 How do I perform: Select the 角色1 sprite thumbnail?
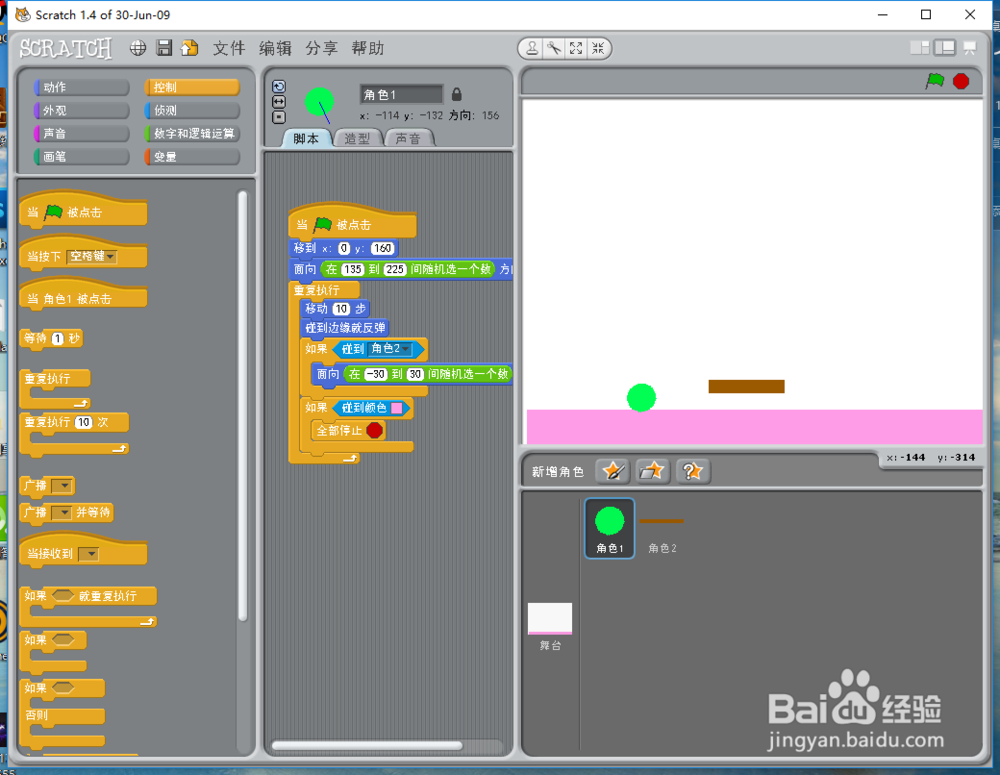click(x=610, y=528)
